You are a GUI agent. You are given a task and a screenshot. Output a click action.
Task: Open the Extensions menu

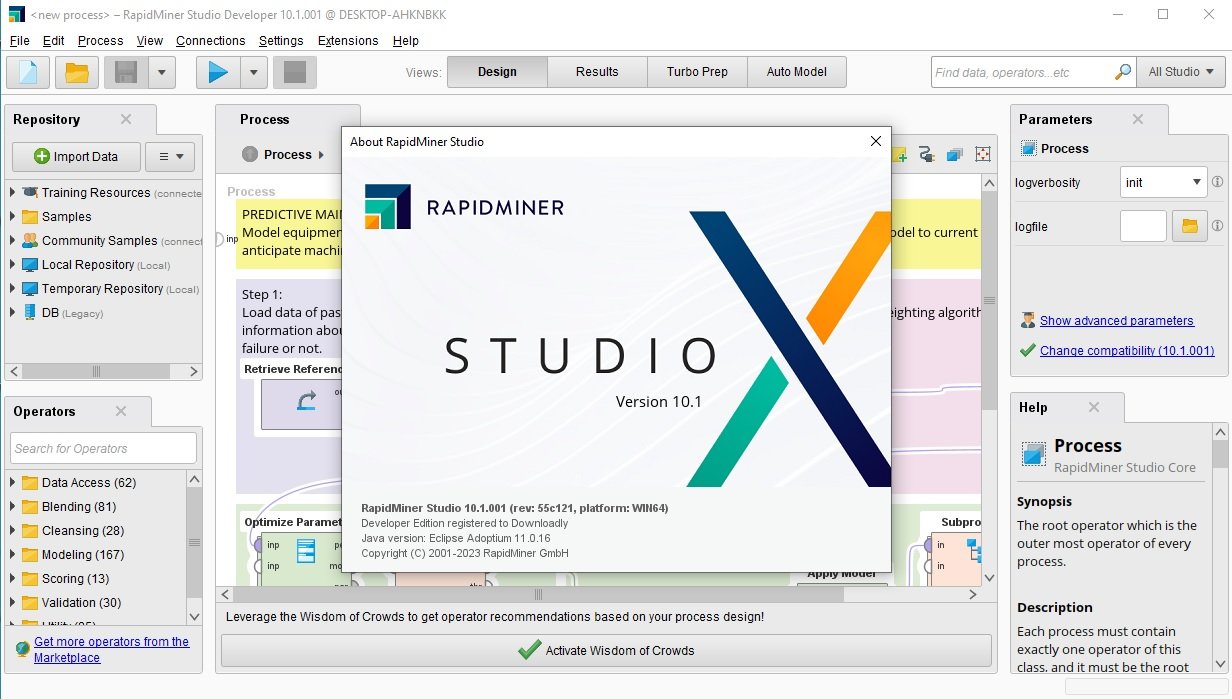click(x=348, y=41)
